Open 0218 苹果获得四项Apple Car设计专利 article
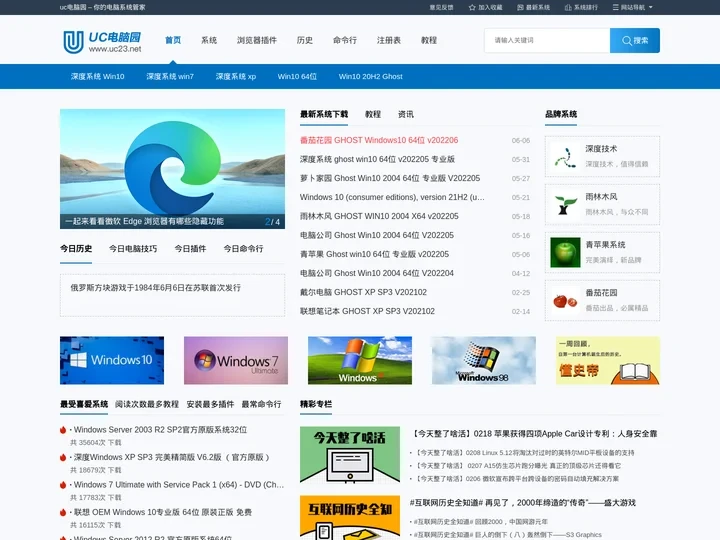Image resolution: width=720 pixels, height=540 pixels. pyautogui.click(x=534, y=434)
